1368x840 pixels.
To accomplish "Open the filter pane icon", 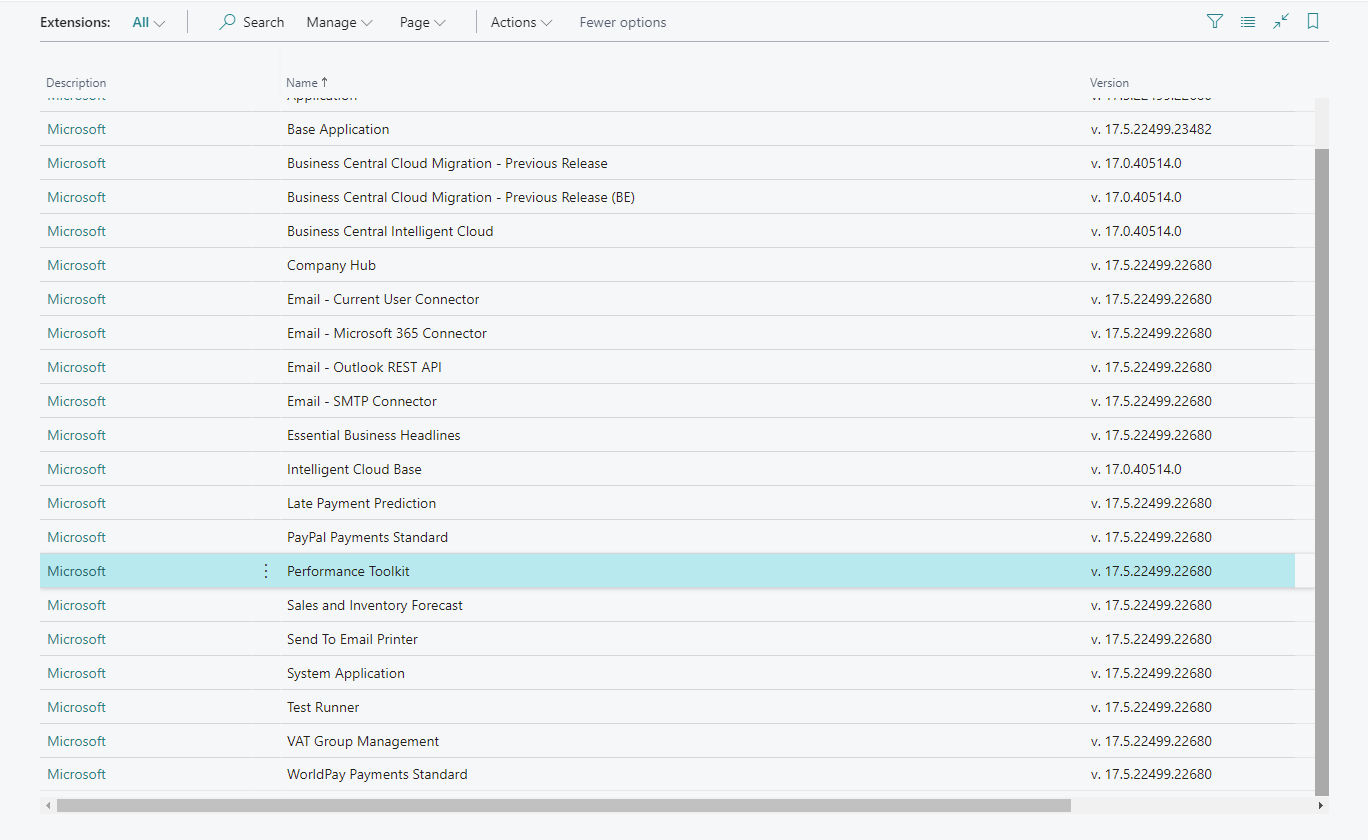I will coord(1215,21).
